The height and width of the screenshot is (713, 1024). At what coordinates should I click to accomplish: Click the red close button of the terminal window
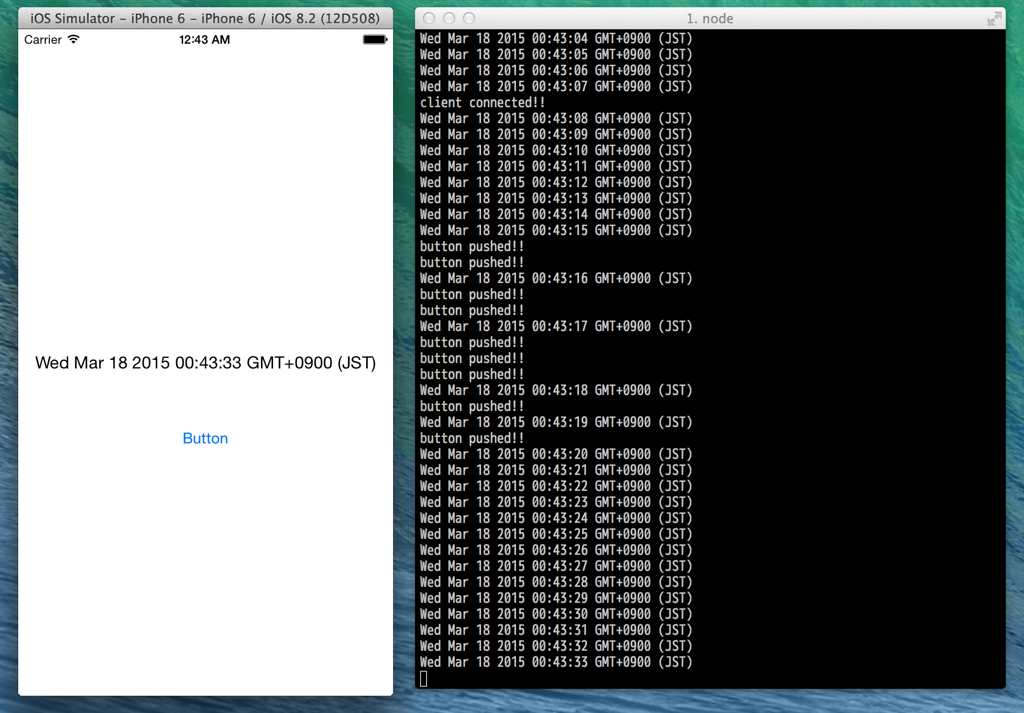click(427, 17)
